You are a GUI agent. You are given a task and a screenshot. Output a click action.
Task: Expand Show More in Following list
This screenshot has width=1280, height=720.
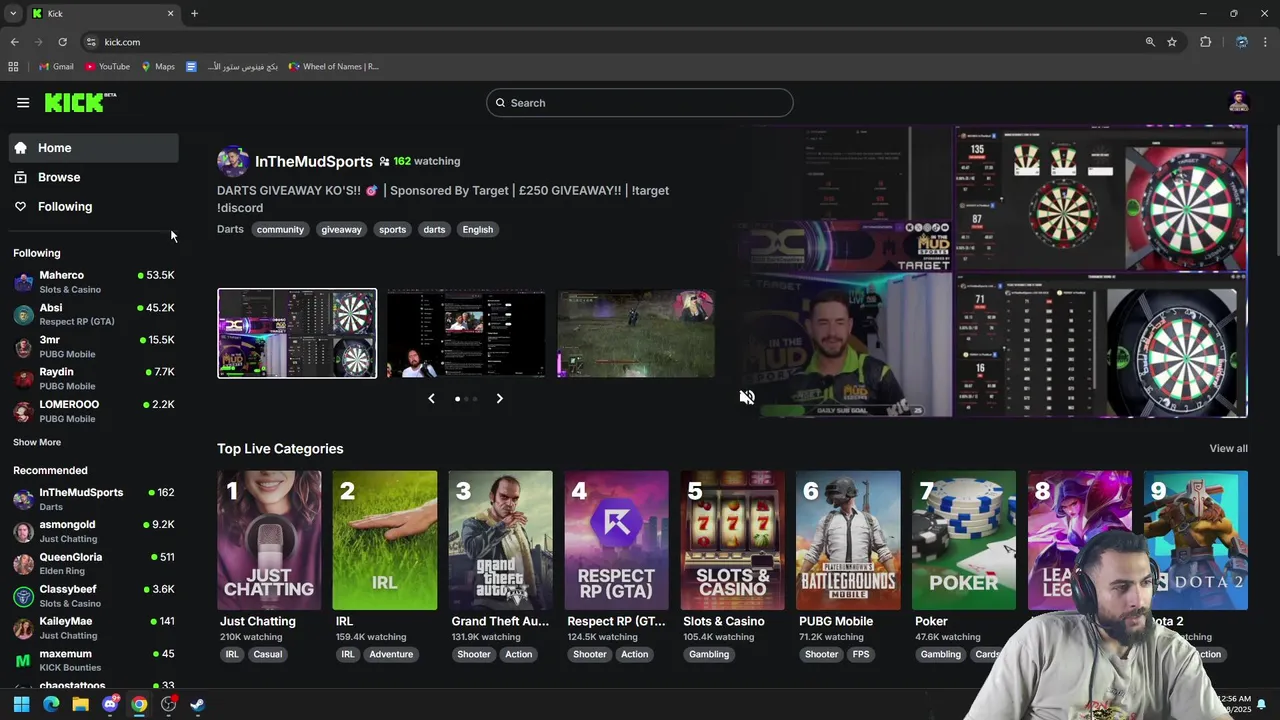pyautogui.click(x=37, y=442)
